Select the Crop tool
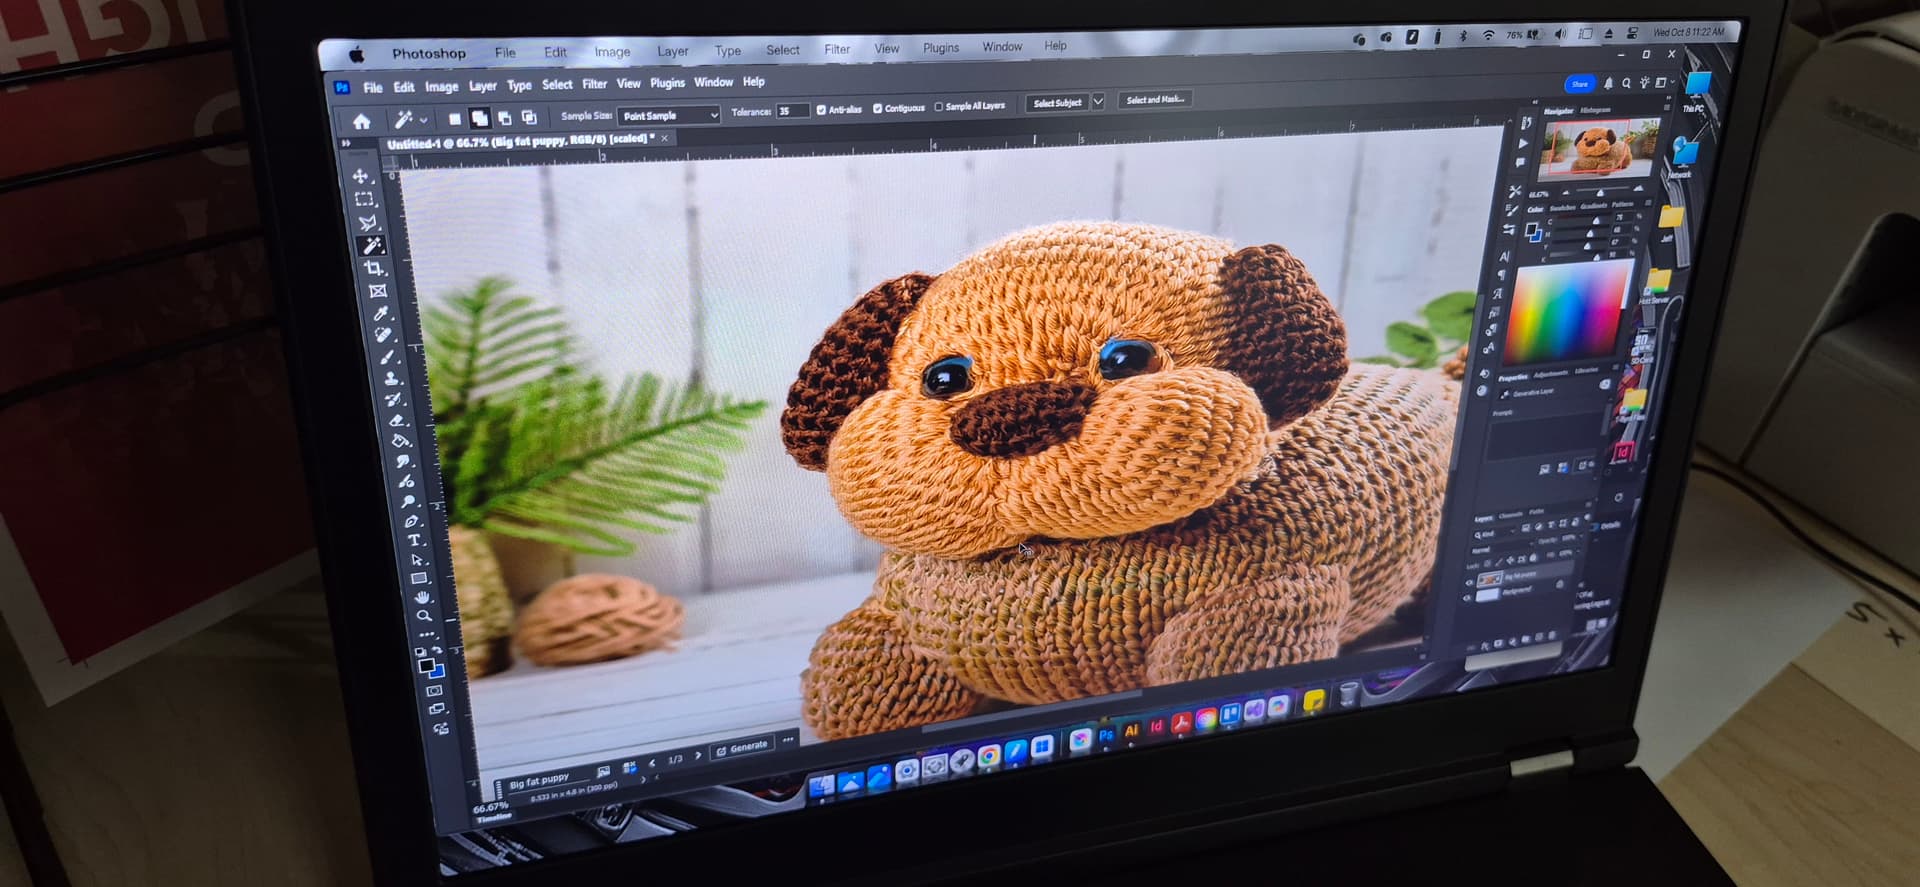 (375, 268)
